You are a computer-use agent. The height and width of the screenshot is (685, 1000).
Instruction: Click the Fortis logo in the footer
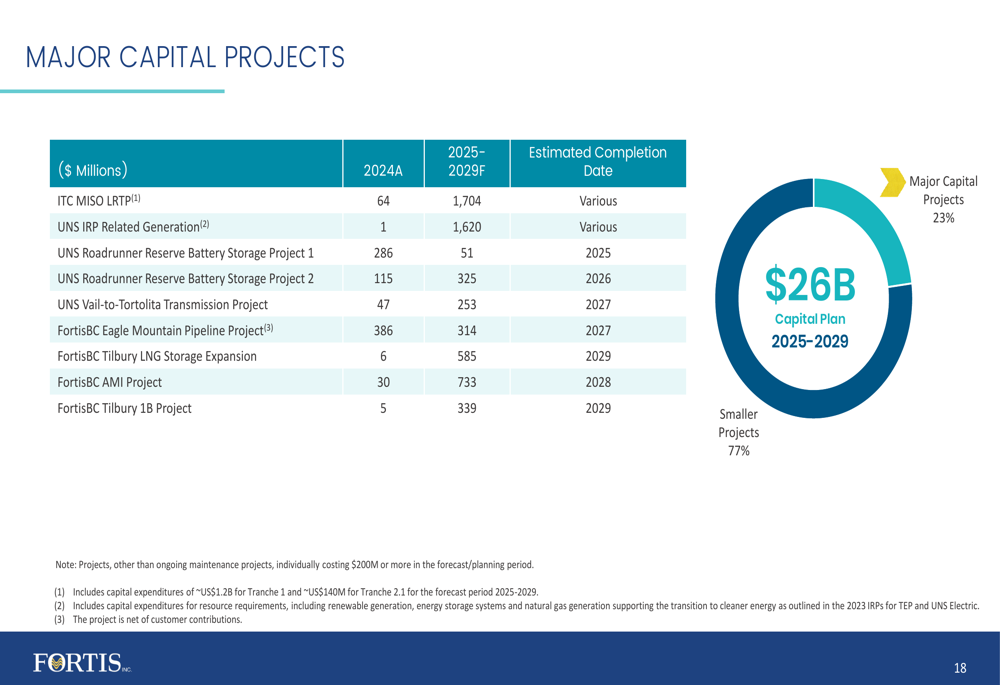pyautogui.click(x=82, y=663)
